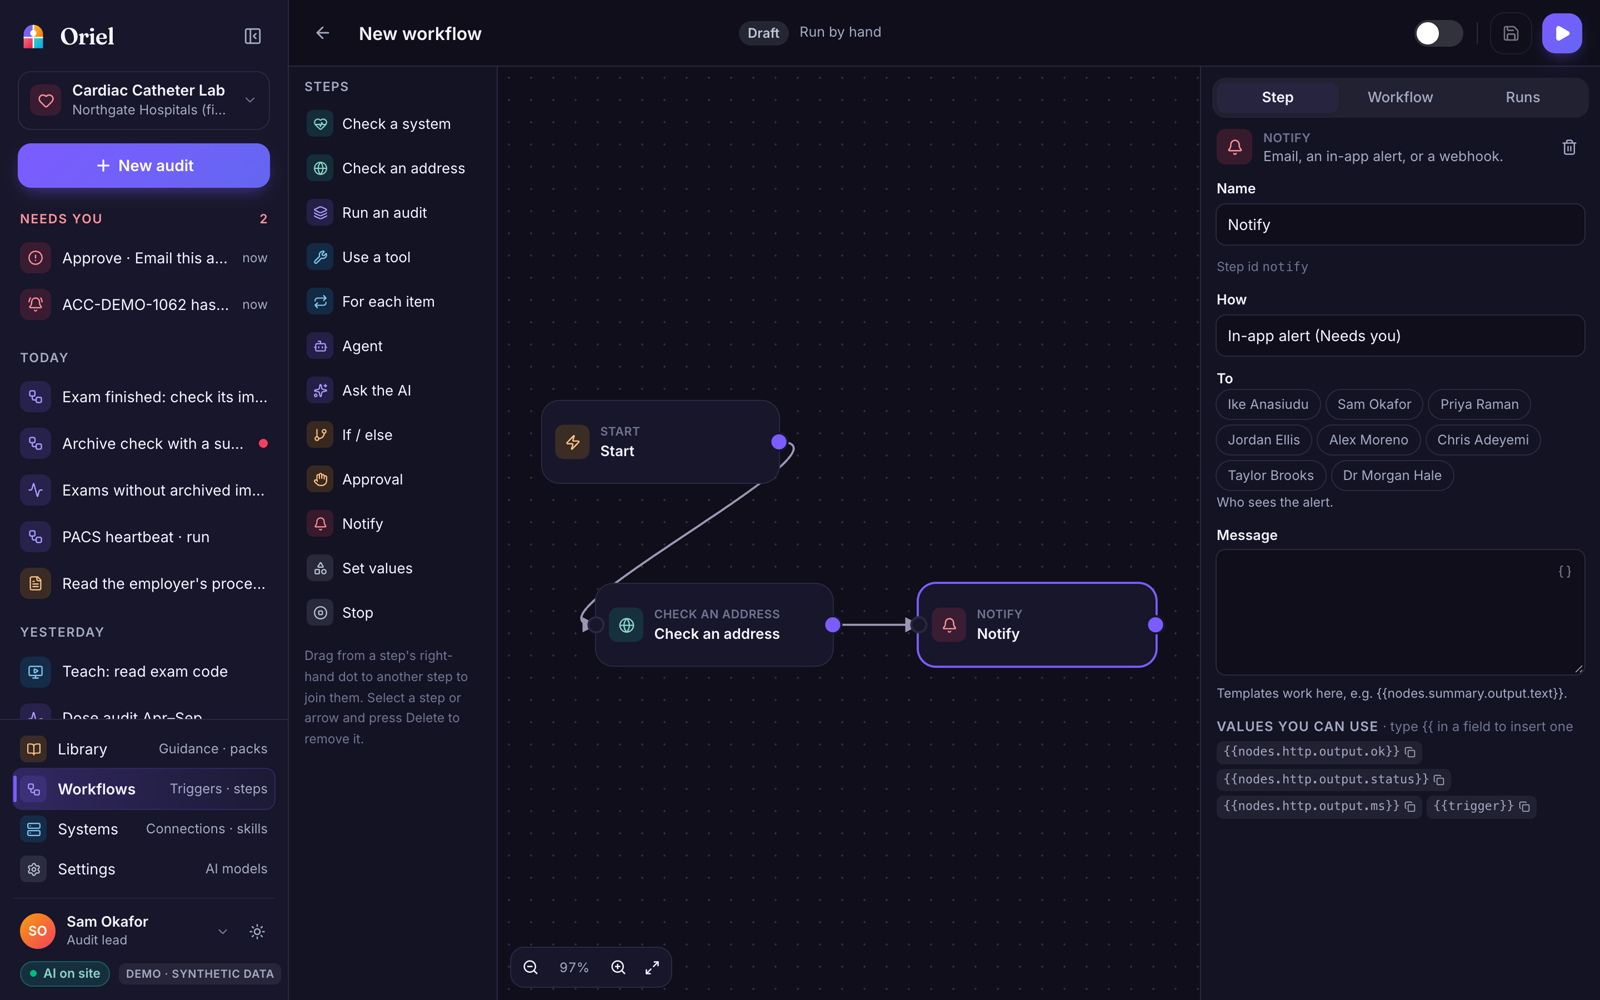Open the How delivery method dropdown
The height and width of the screenshot is (1000, 1600).
(x=1400, y=336)
